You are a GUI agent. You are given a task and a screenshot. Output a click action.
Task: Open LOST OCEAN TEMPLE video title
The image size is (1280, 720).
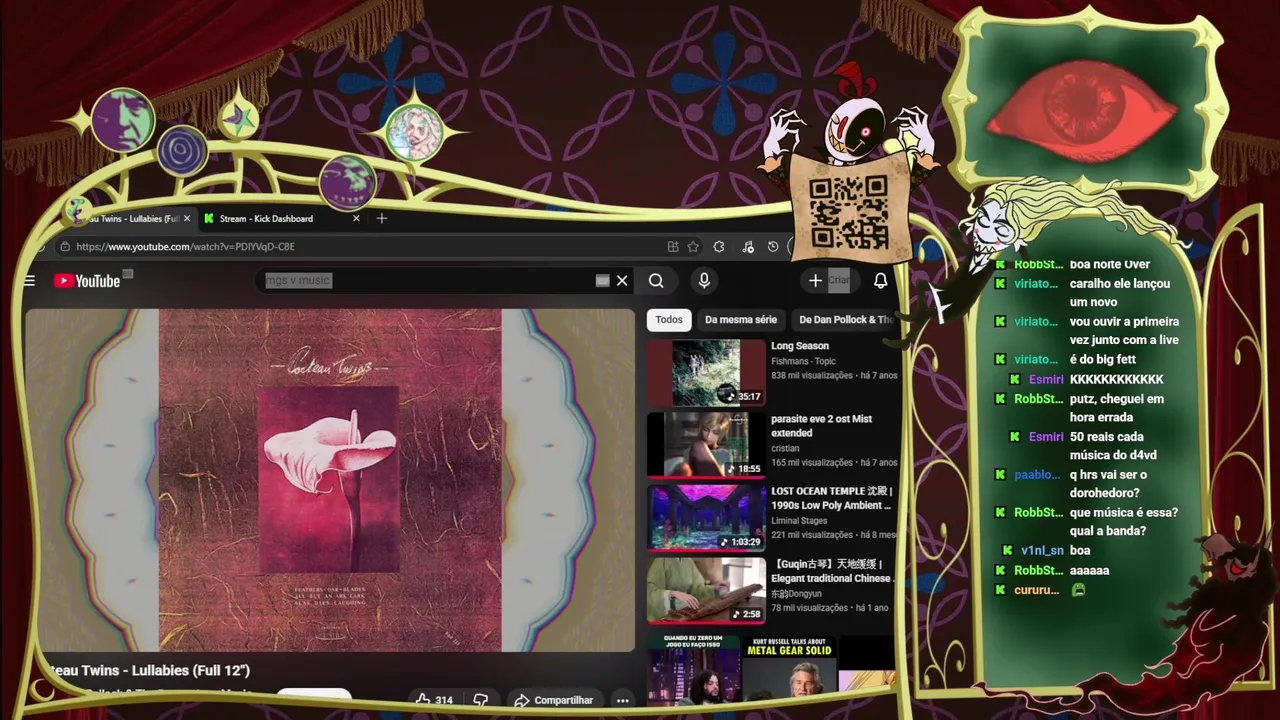[x=832, y=498]
